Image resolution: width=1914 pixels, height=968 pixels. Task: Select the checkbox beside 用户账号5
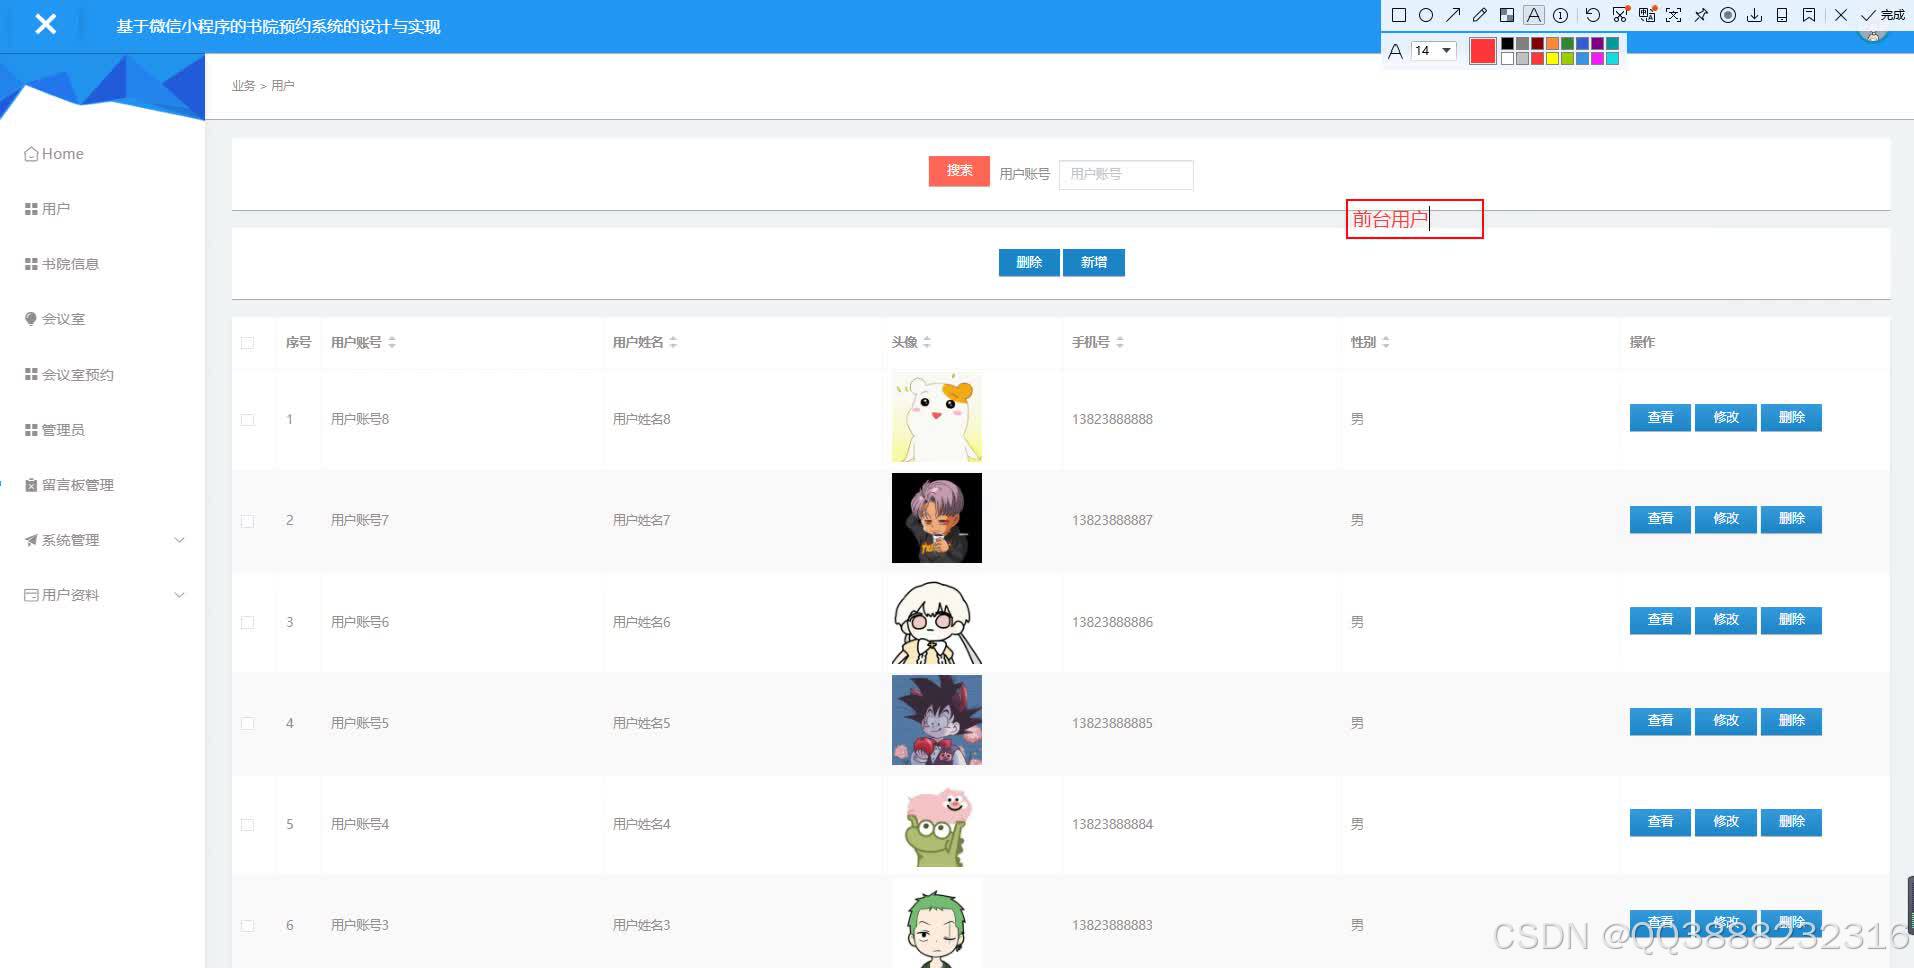[248, 723]
